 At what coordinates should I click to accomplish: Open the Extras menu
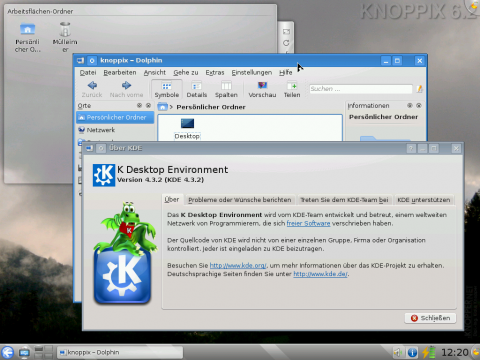point(215,72)
